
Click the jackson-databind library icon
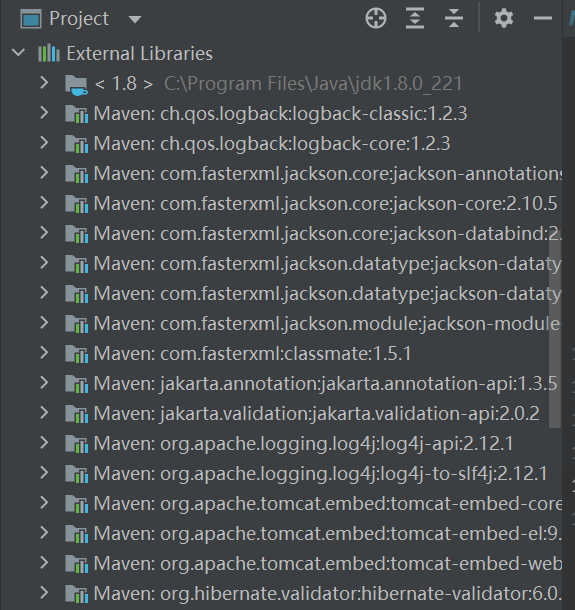[76, 234]
